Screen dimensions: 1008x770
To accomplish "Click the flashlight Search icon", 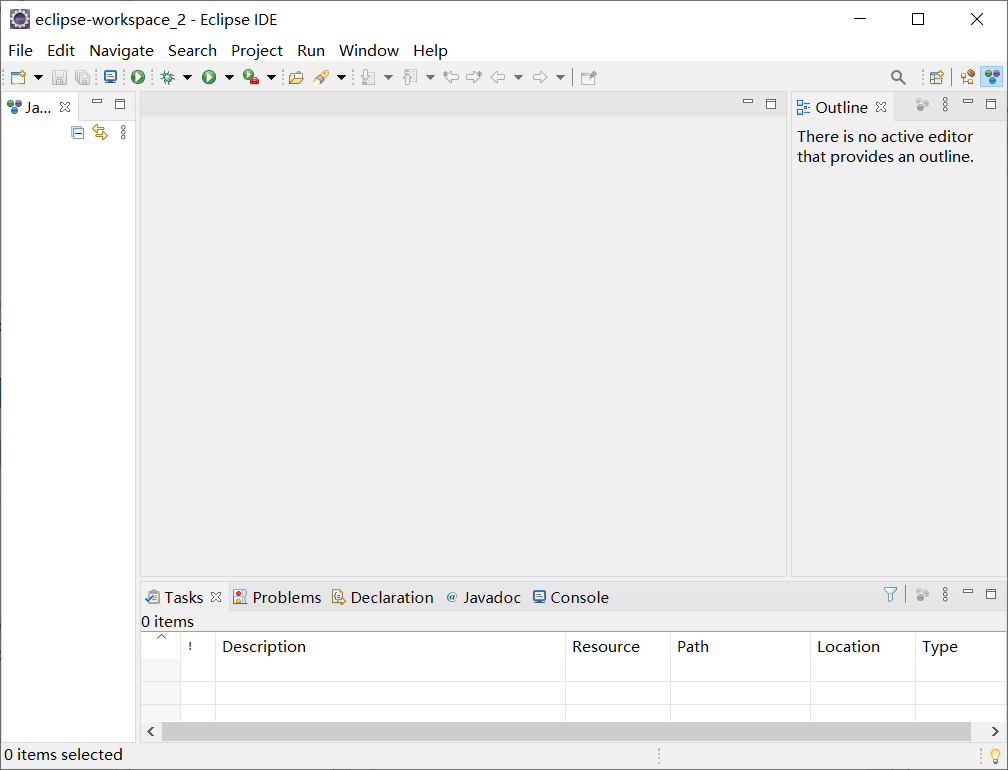I will [321, 77].
